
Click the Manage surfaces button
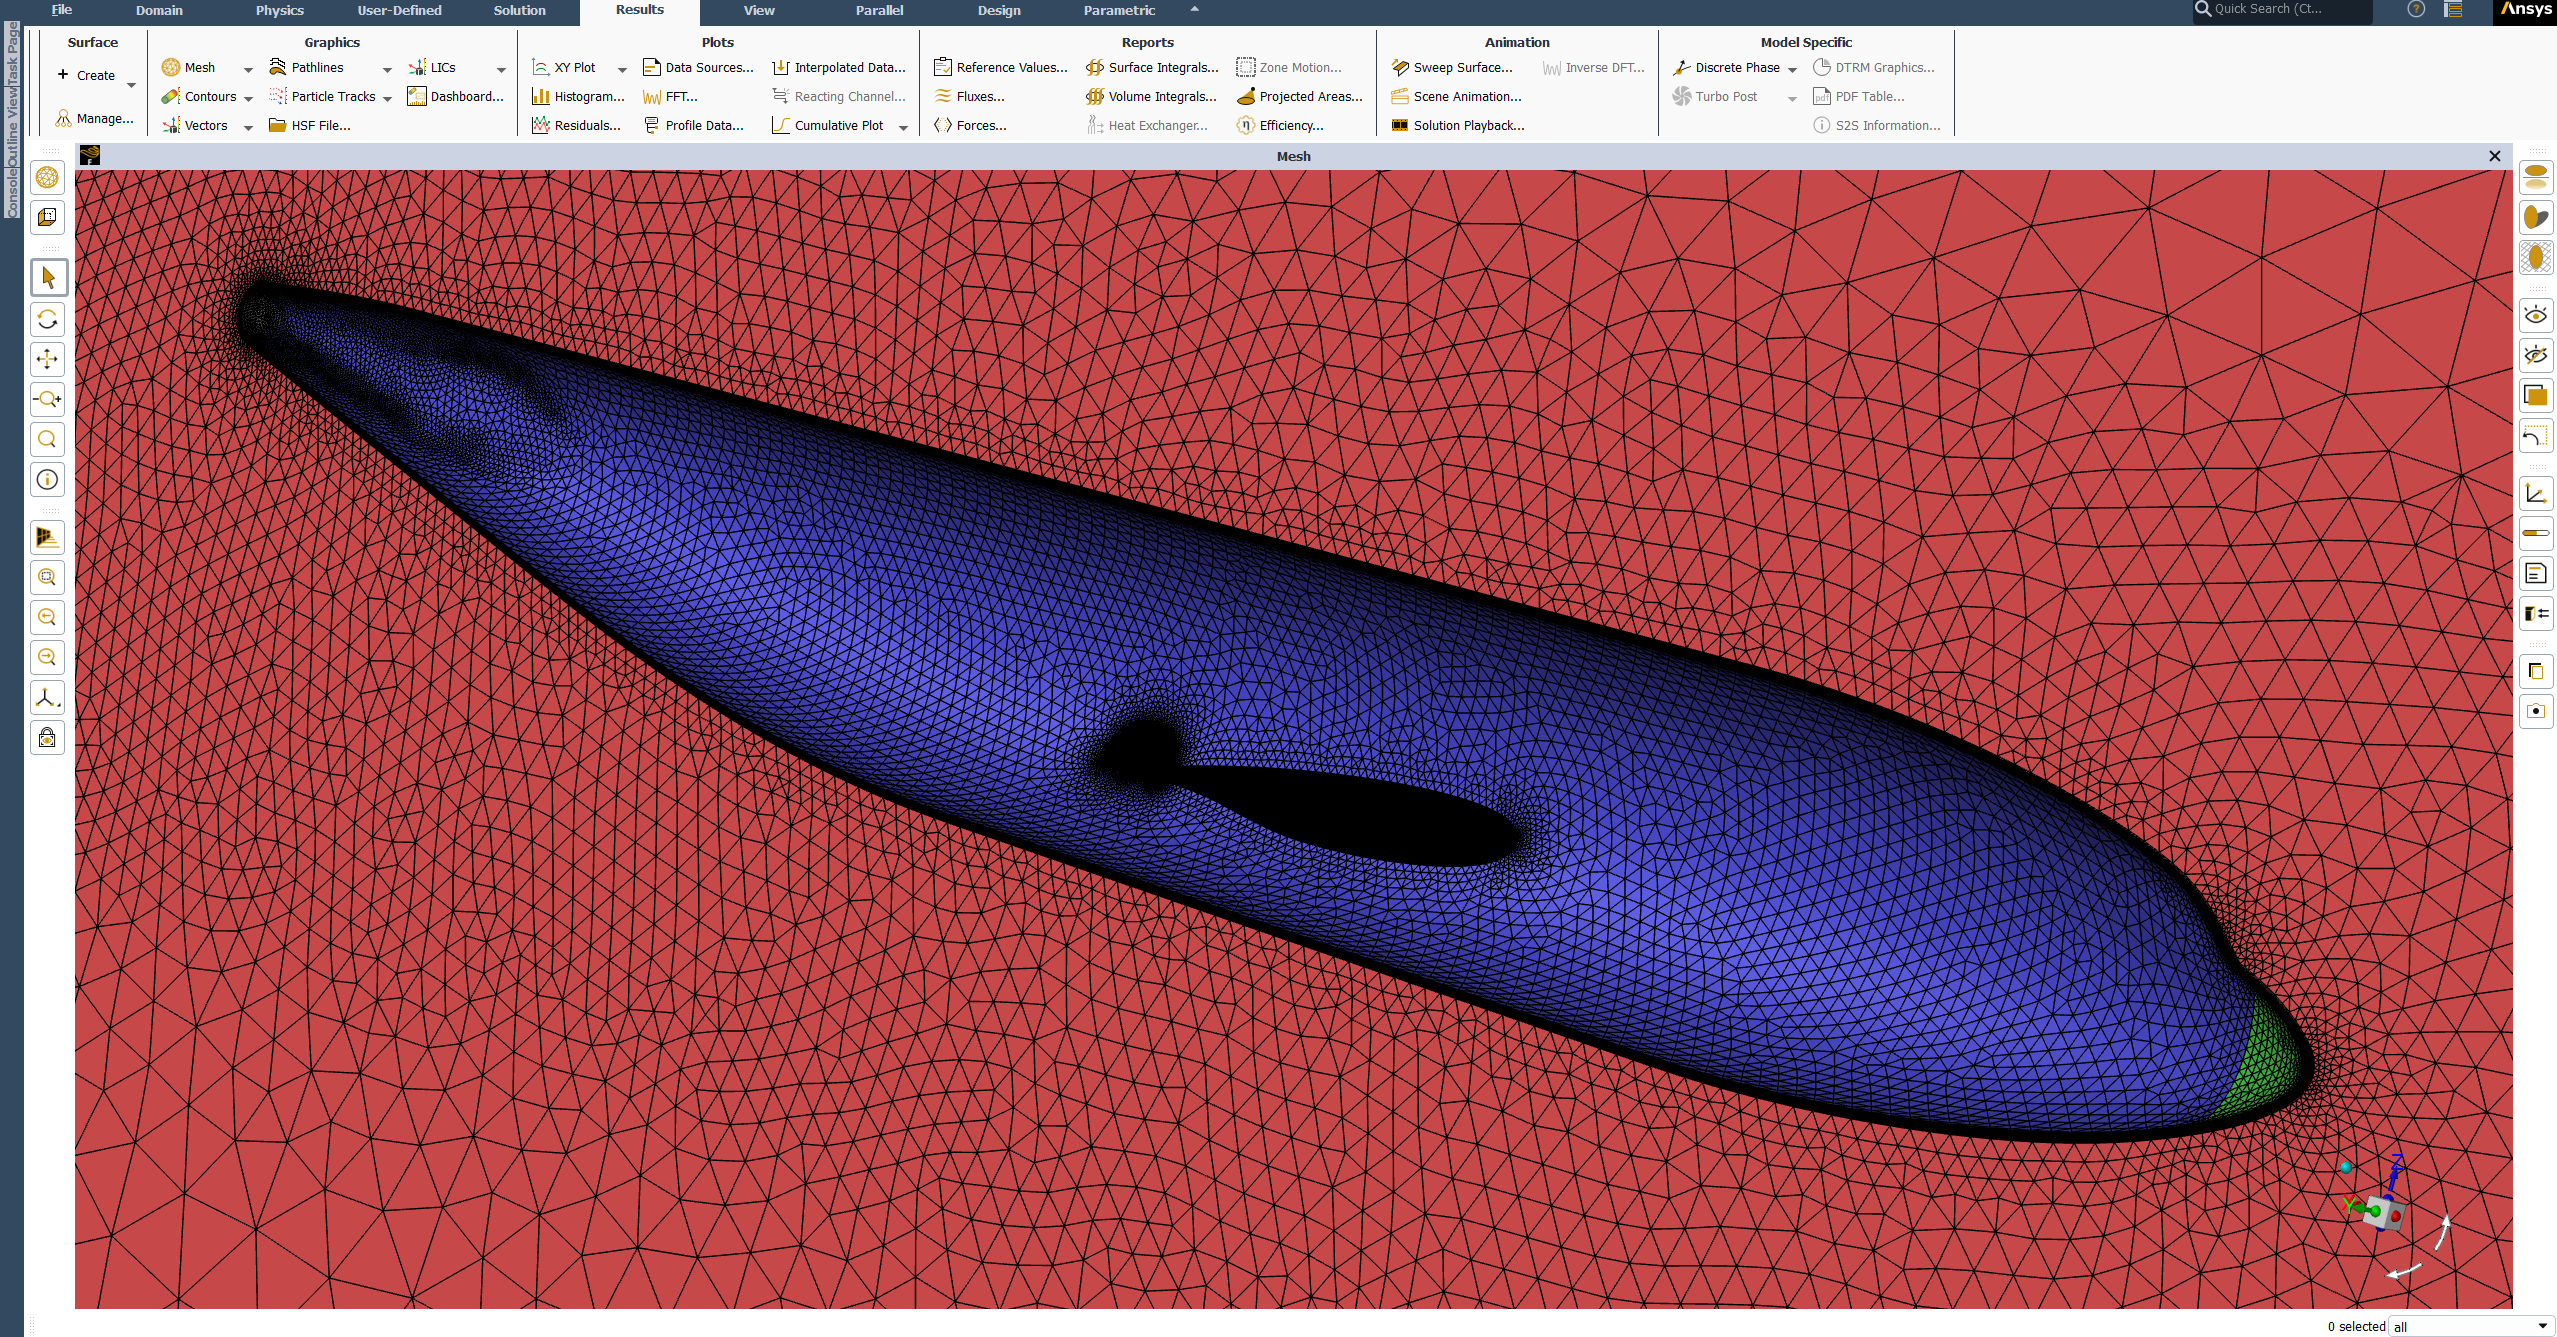94,119
